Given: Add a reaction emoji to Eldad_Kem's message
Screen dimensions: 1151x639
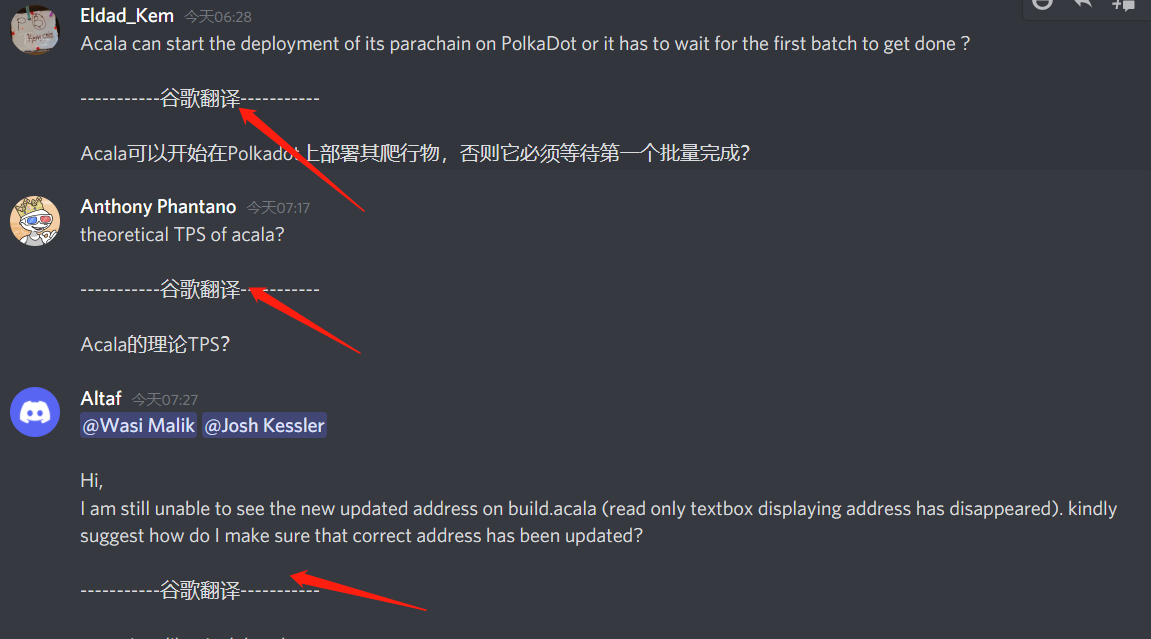Looking at the screenshot, I should point(1042,4).
